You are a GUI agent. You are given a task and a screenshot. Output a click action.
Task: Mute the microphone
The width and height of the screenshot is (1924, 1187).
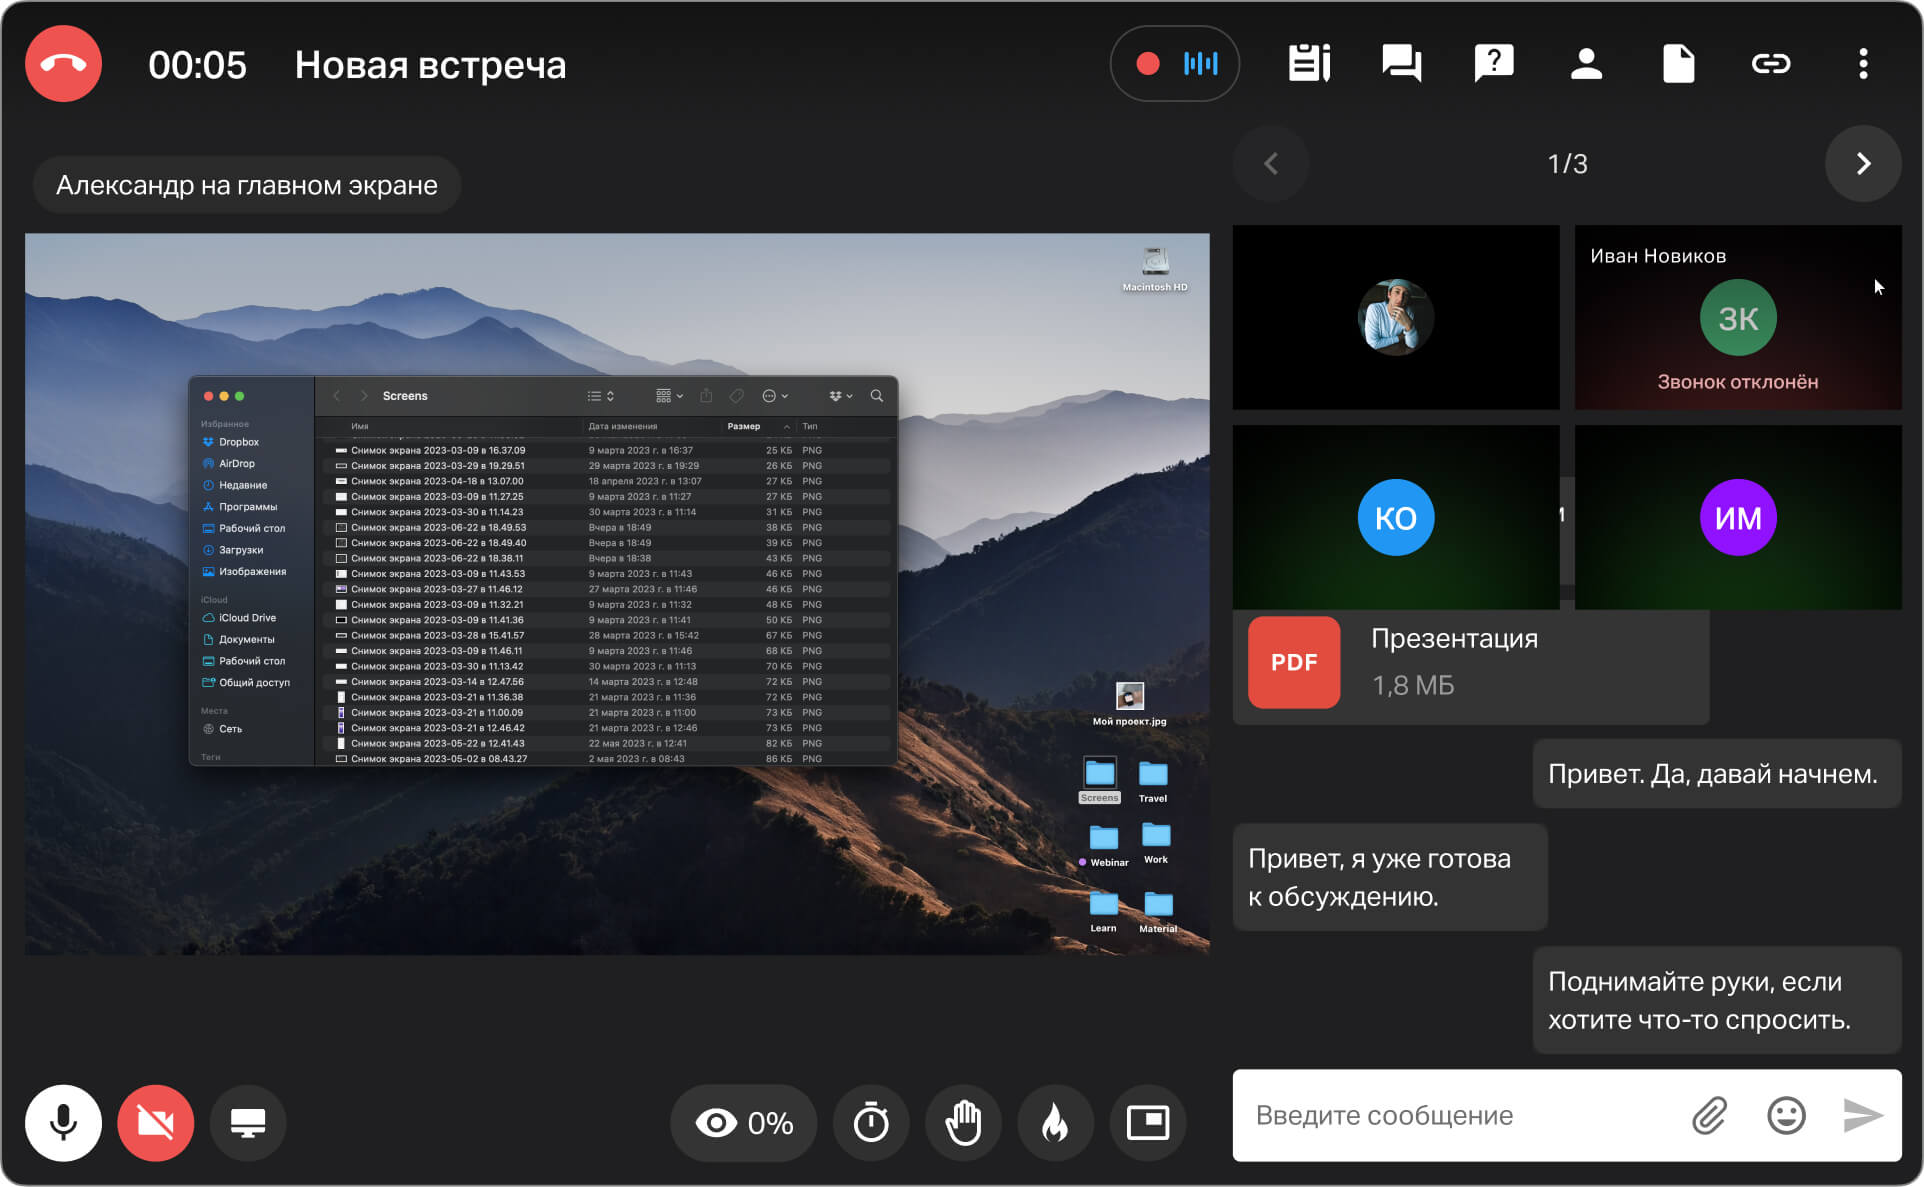[63, 1122]
